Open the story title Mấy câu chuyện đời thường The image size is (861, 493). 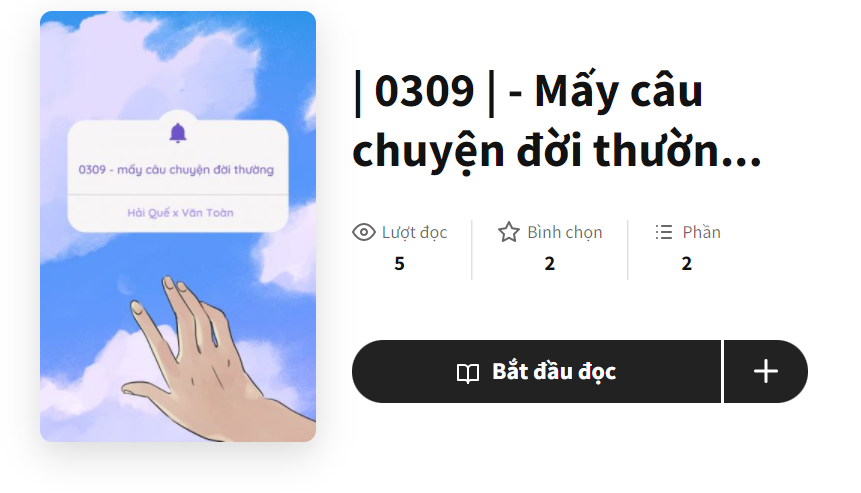[557, 121]
